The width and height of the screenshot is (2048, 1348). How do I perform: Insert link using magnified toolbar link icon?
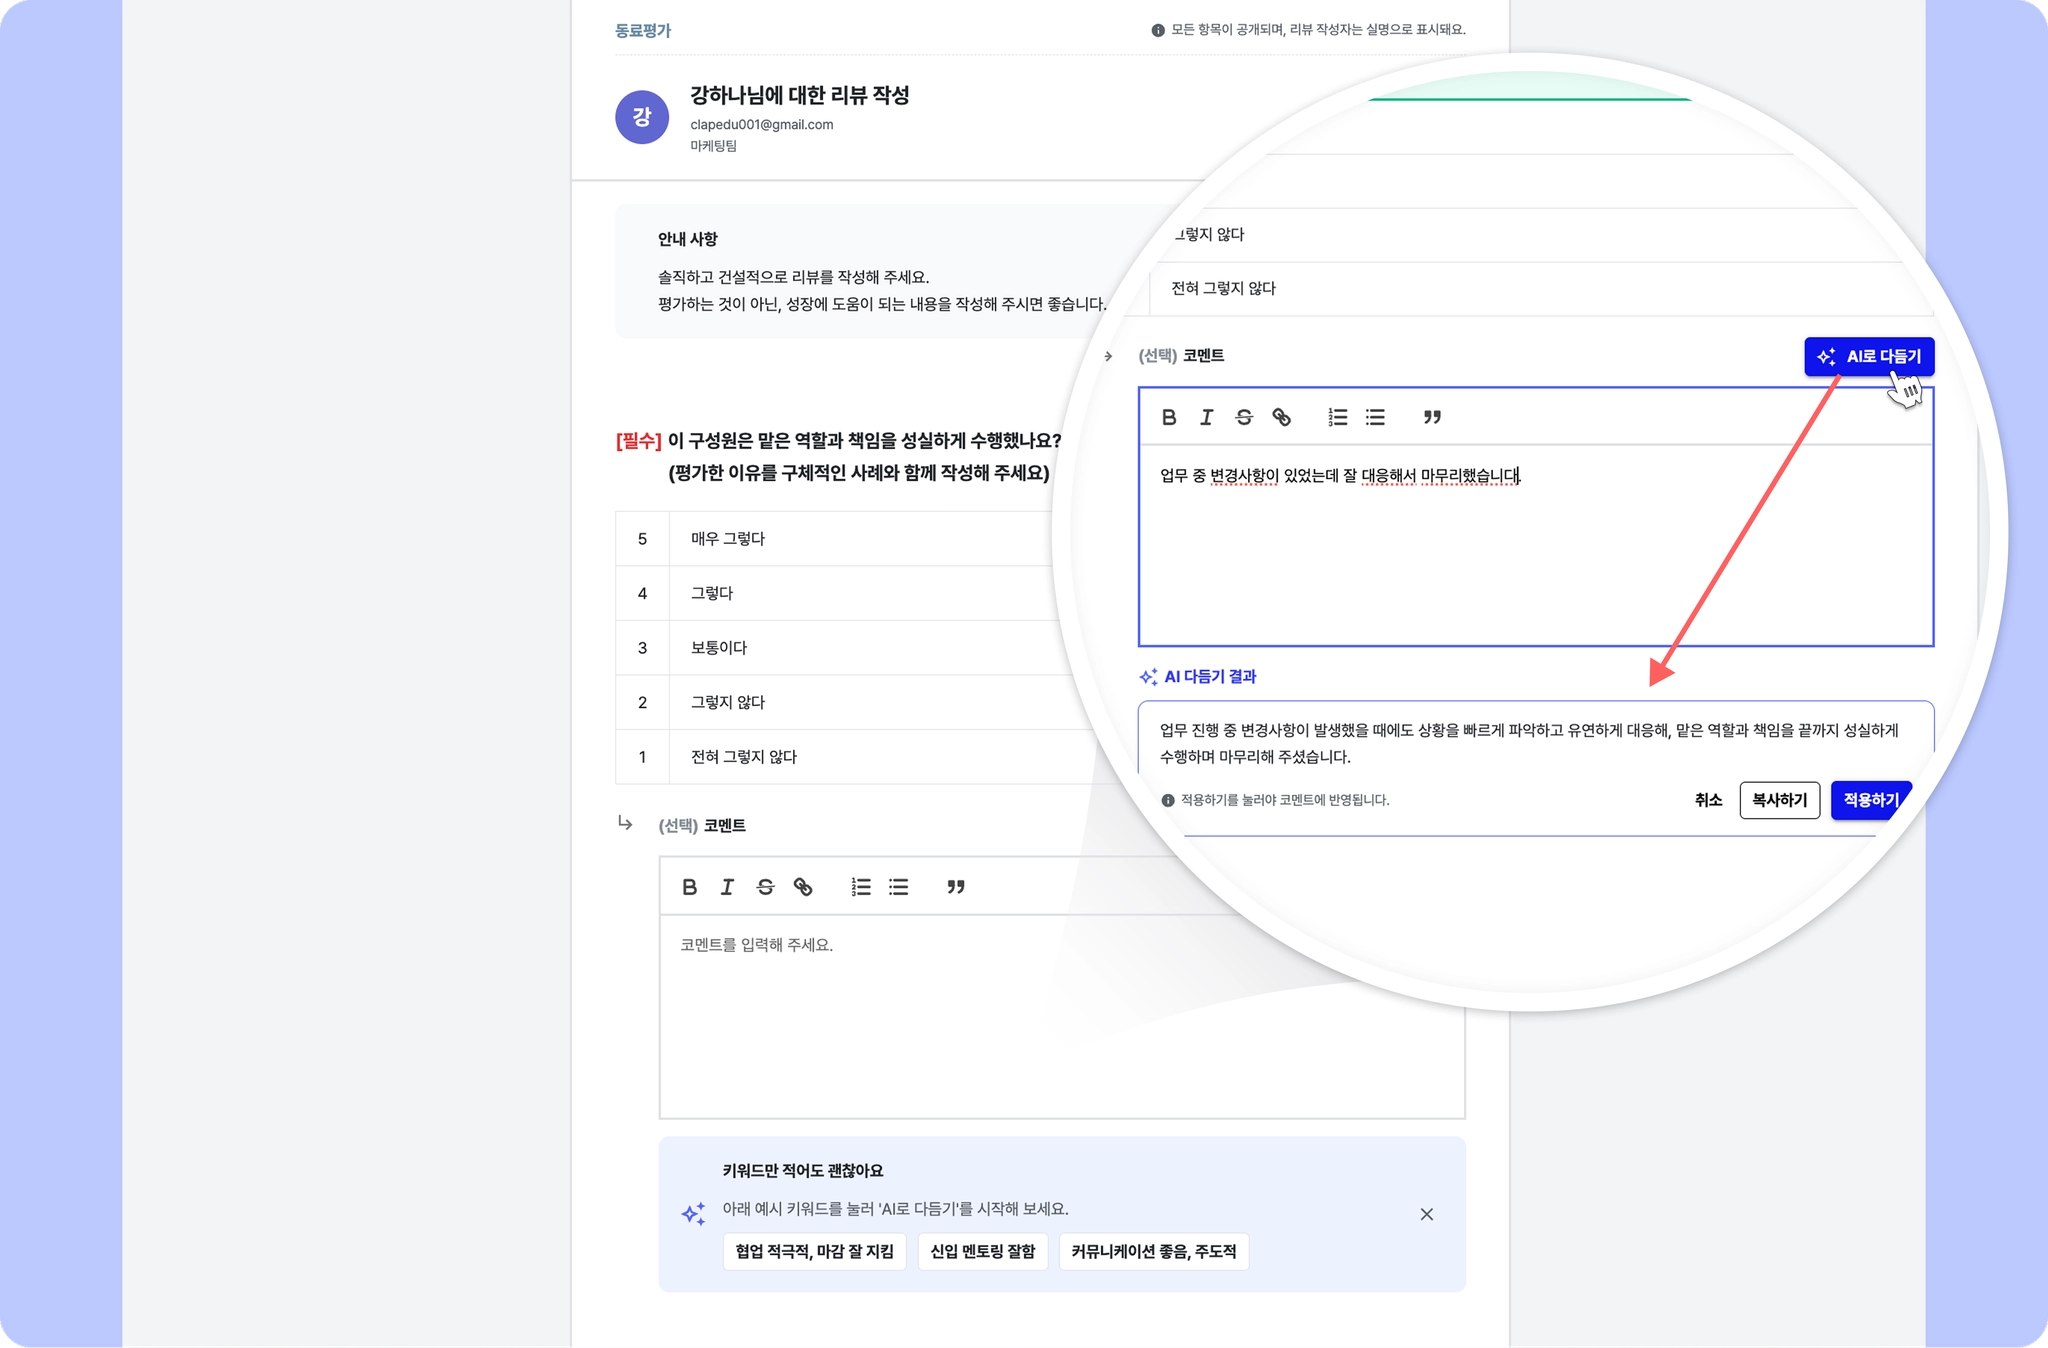coord(1281,417)
